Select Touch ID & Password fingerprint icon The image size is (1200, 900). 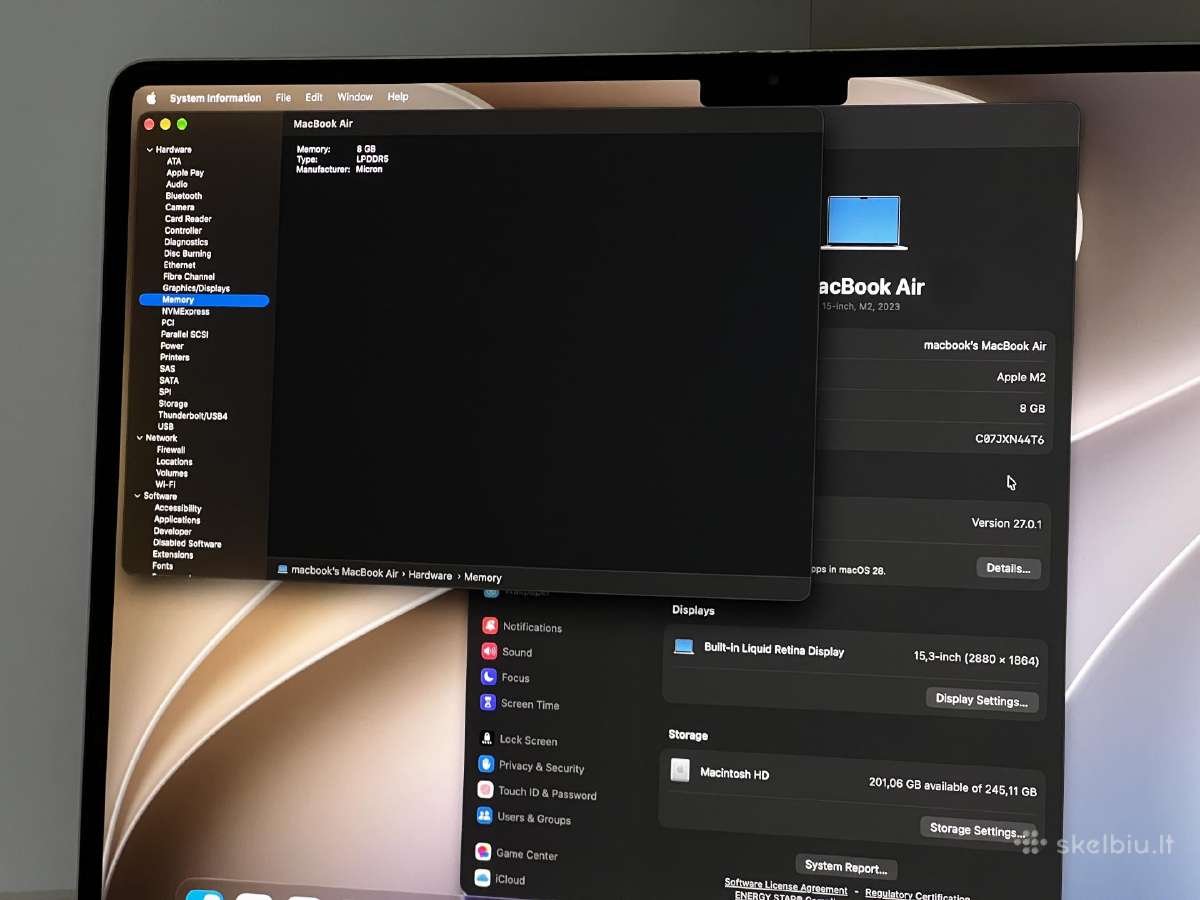coord(485,790)
